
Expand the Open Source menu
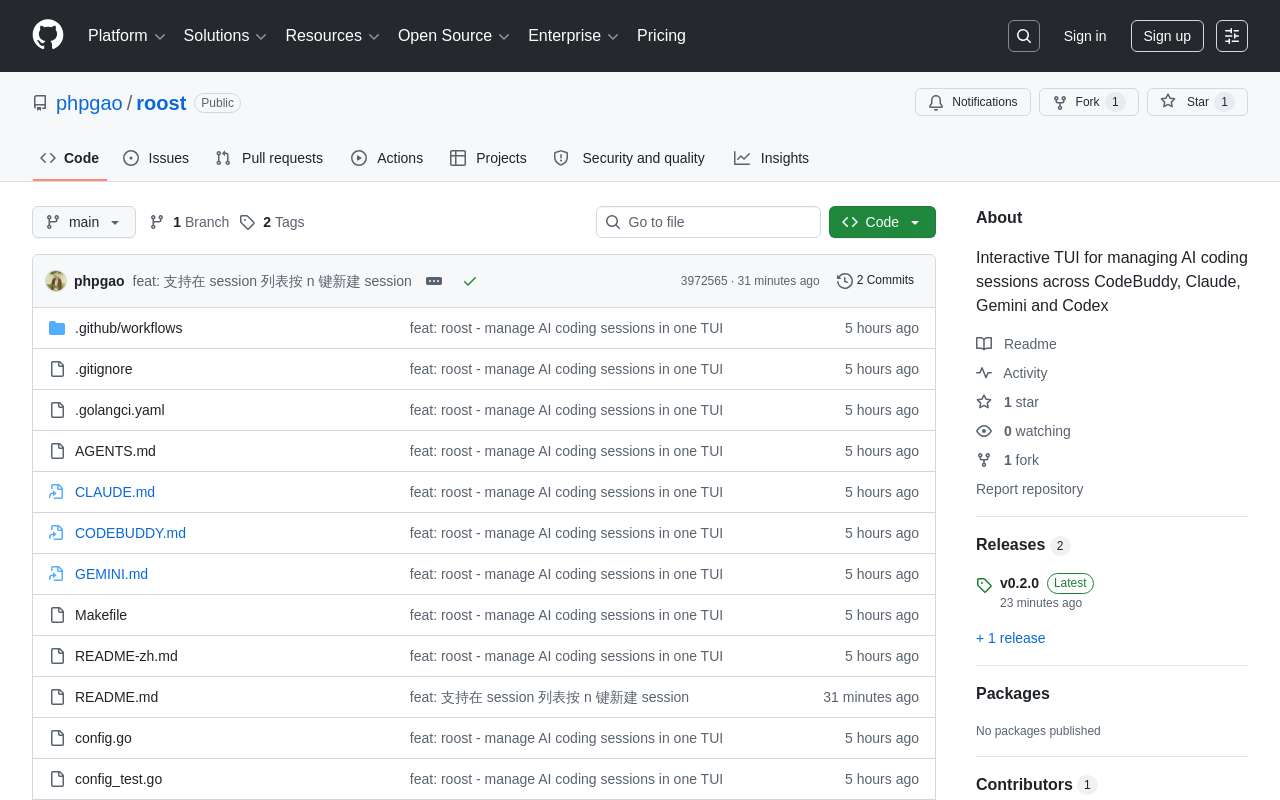[x=453, y=36]
